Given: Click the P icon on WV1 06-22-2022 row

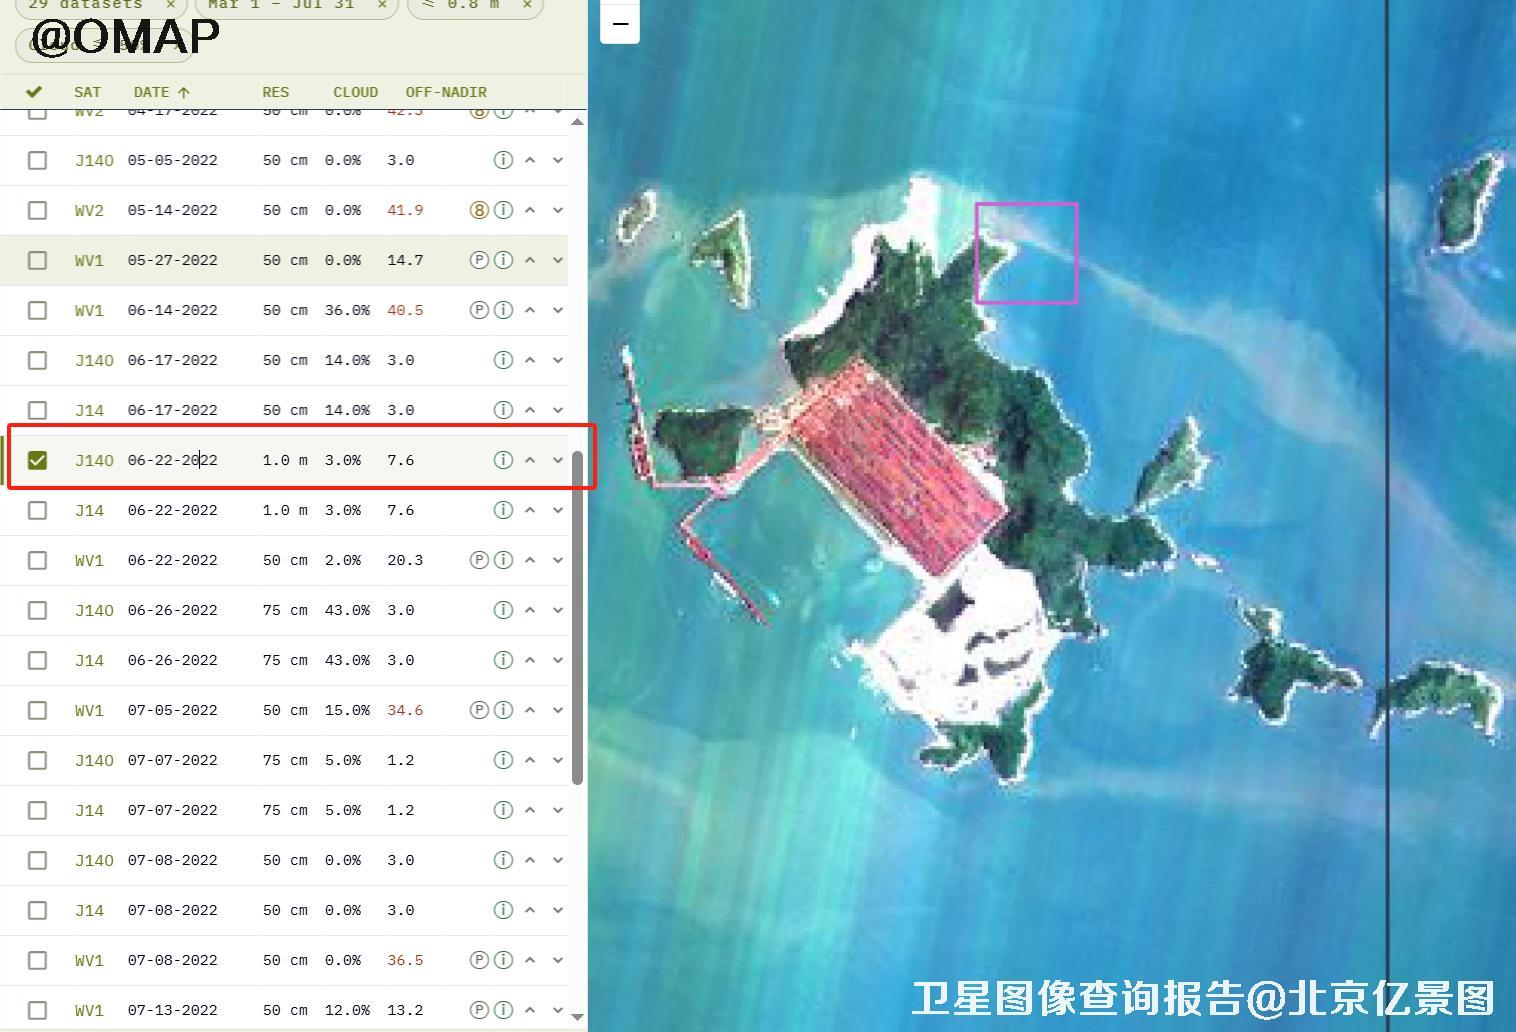Looking at the screenshot, I should click(479, 560).
